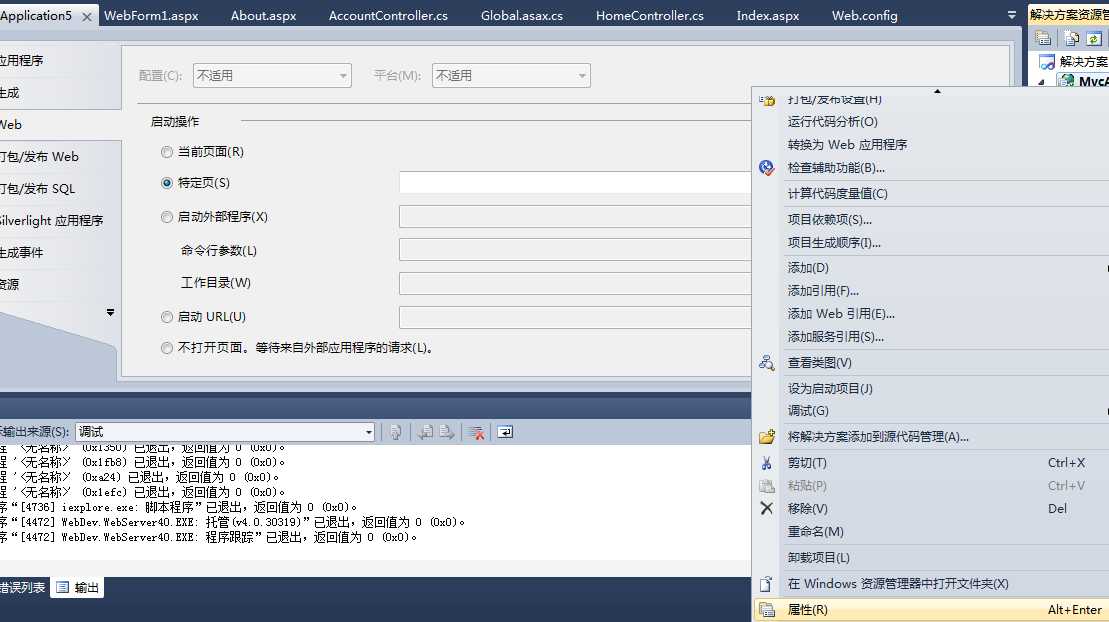Screen dimensions: 1109x622
Task: Select the 不打开页面 radio button
Action: 167,348
